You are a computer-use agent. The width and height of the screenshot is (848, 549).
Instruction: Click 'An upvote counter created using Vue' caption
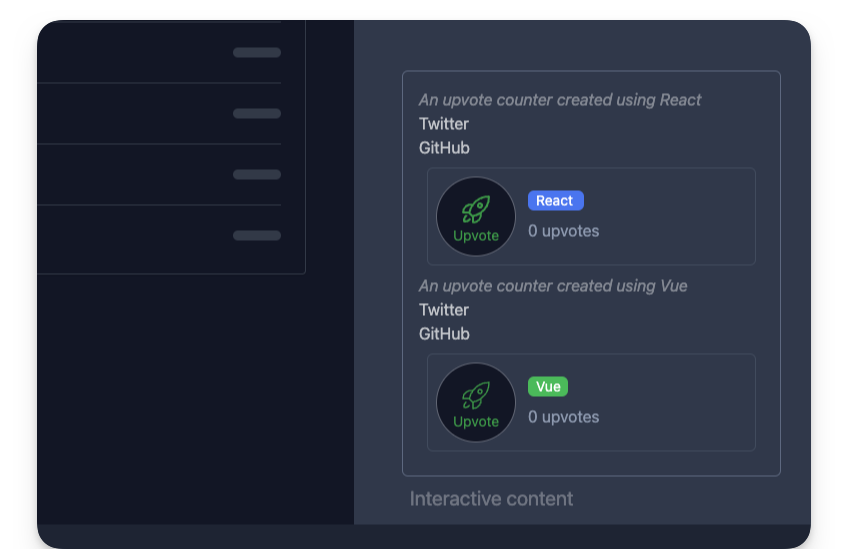coord(553,286)
